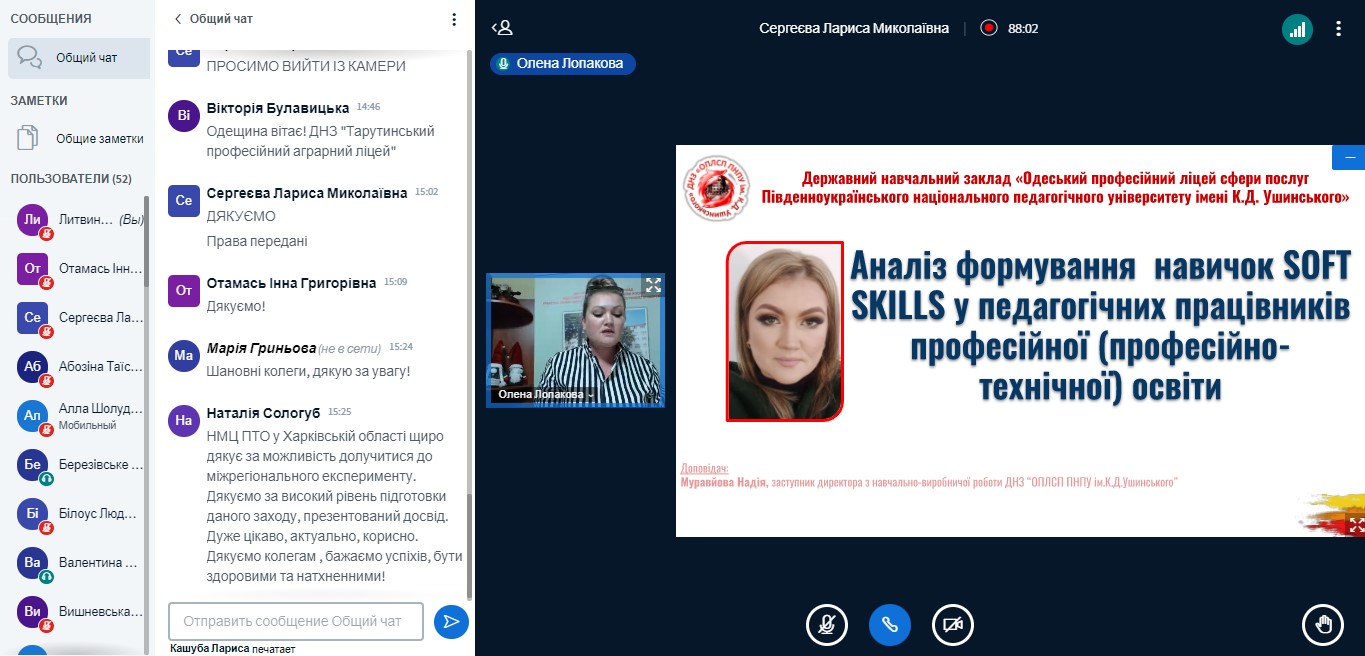Viewport: 1365px width, 656px height.
Task: Unmute the microphone in bottom controls
Action: [827, 625]
